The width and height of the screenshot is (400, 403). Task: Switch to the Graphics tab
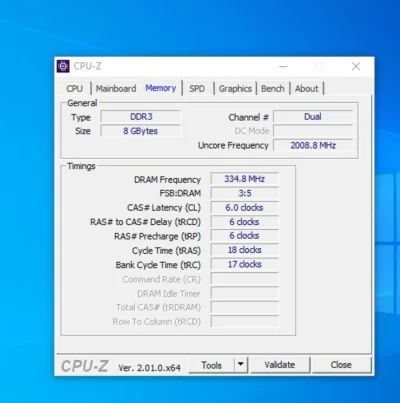[235, 89]
